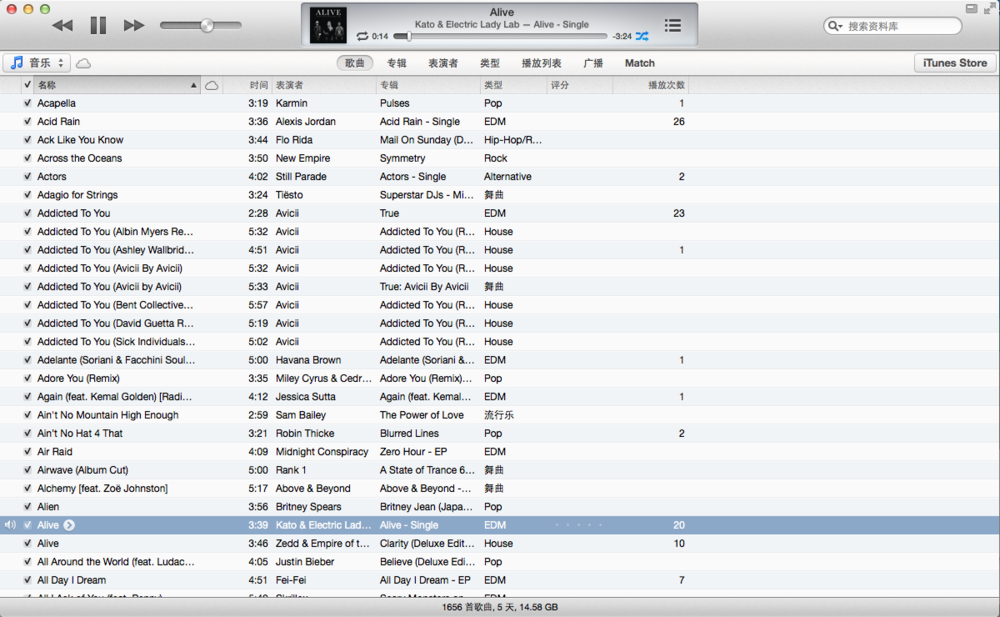Viewport: 1000px width, 617px height.
Task: Enter full screen with the arrows icon
Action: tap(990, 8)
